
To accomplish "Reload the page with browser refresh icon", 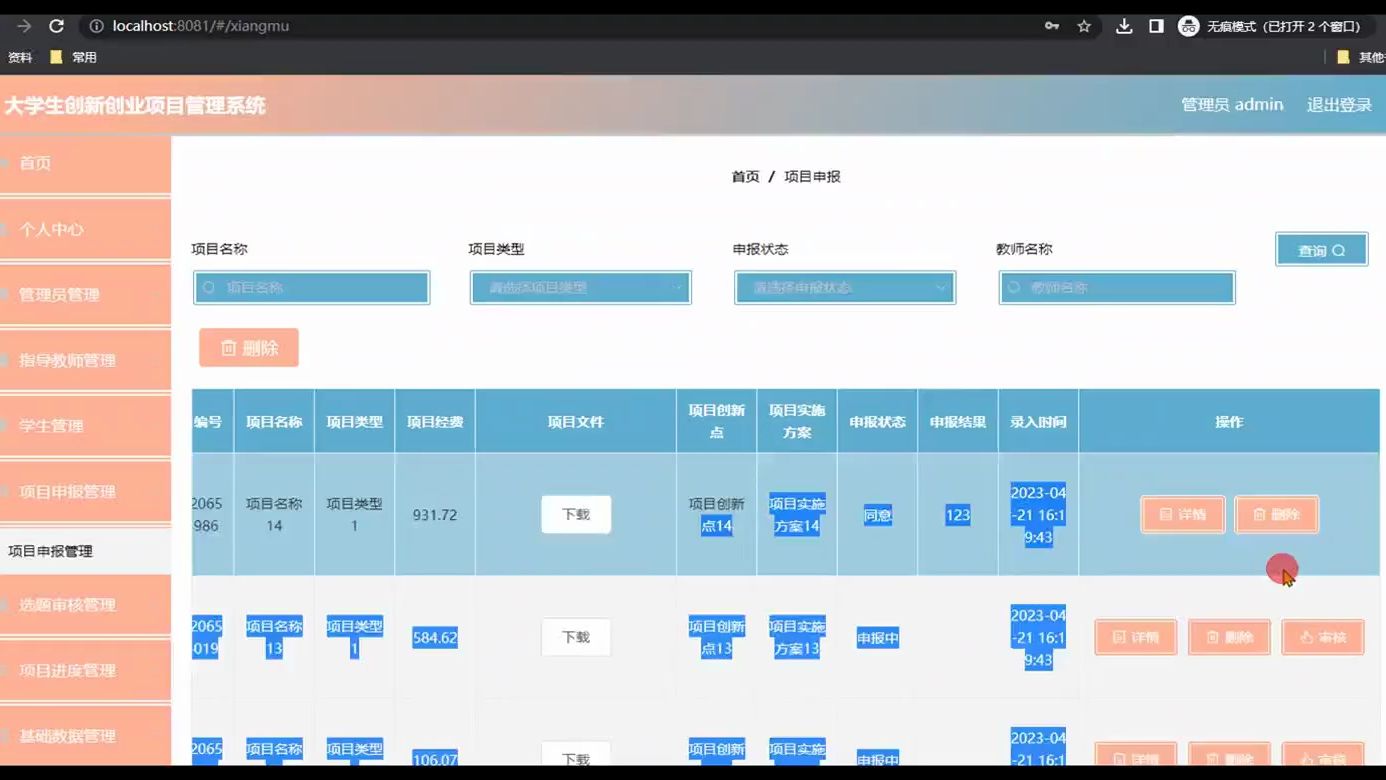I will point(57,26).
